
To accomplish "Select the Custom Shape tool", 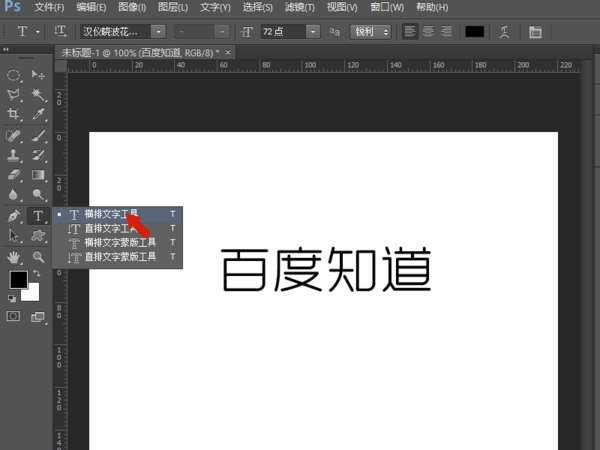I will click(38, 236).
